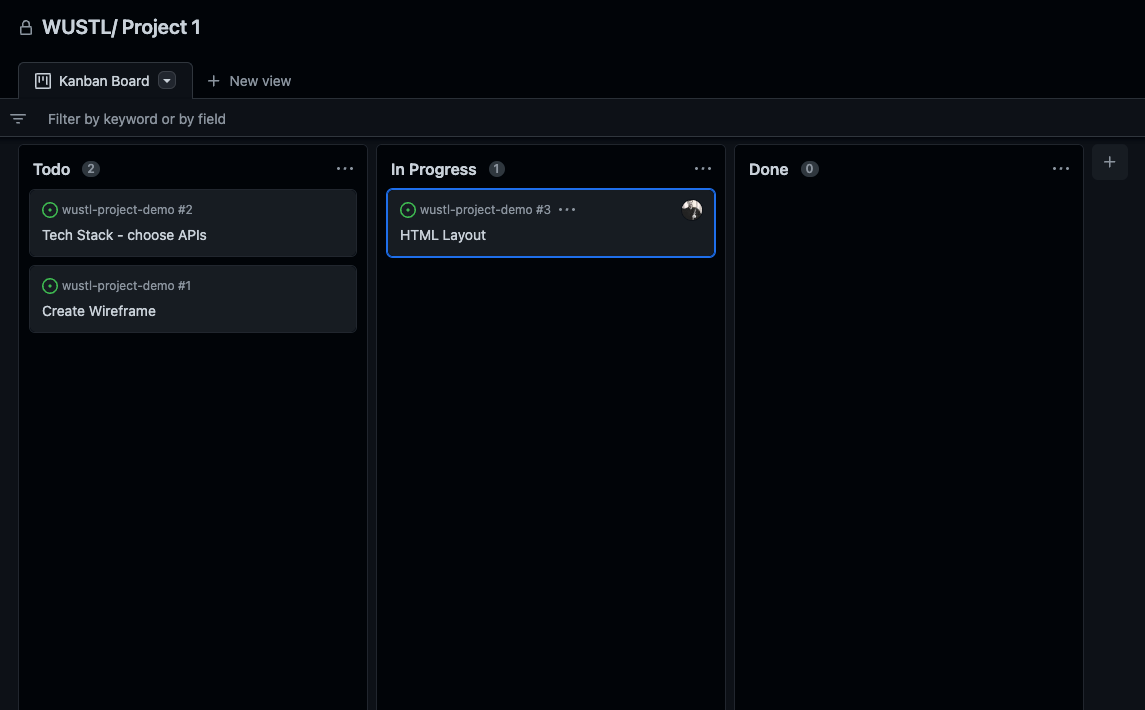Click the Todo item count badge
Viewport: 1145px width, 710px height.
(x=91, y=169)
